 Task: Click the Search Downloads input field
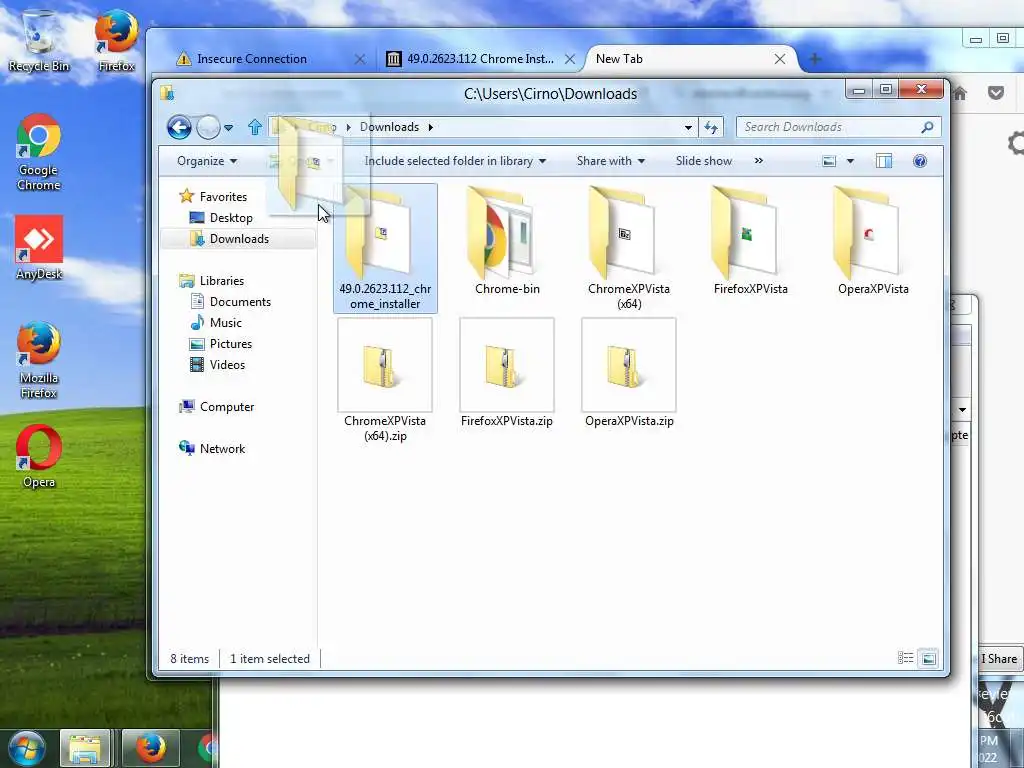pos(828,127)
